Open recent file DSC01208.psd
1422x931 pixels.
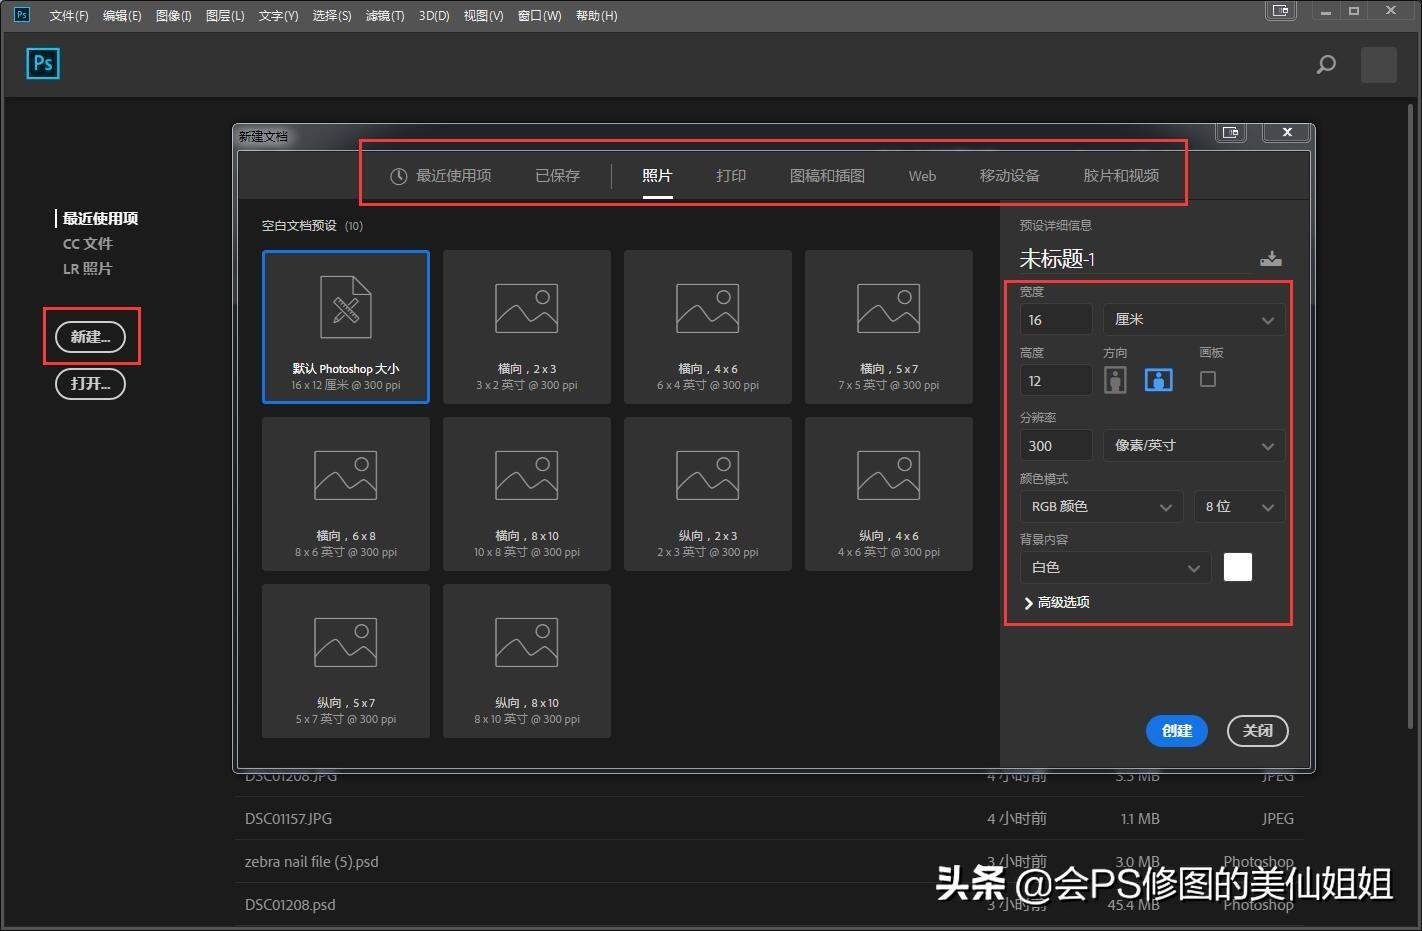(770, 904)
